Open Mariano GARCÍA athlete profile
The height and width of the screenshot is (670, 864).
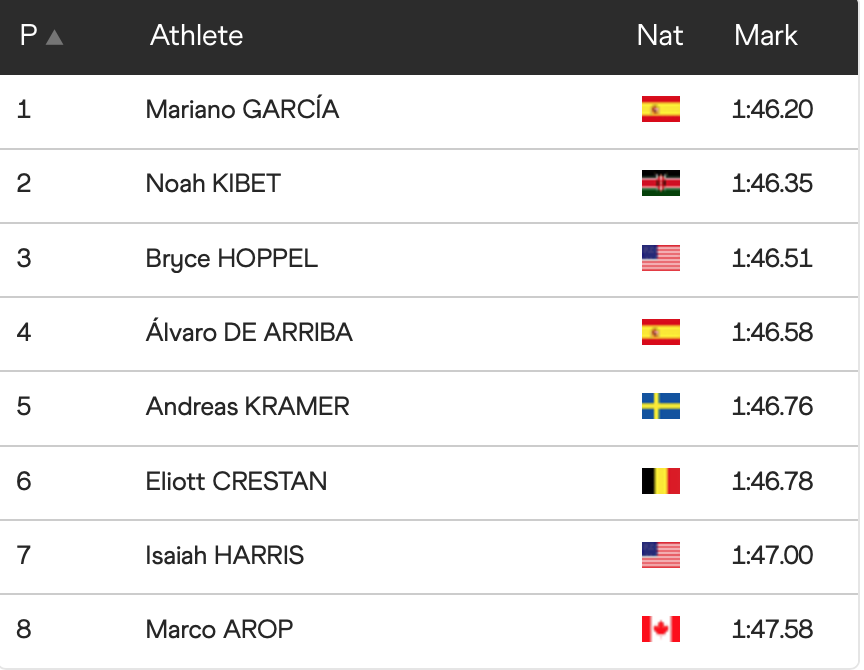pyautogui.click(x=242, y=109)
